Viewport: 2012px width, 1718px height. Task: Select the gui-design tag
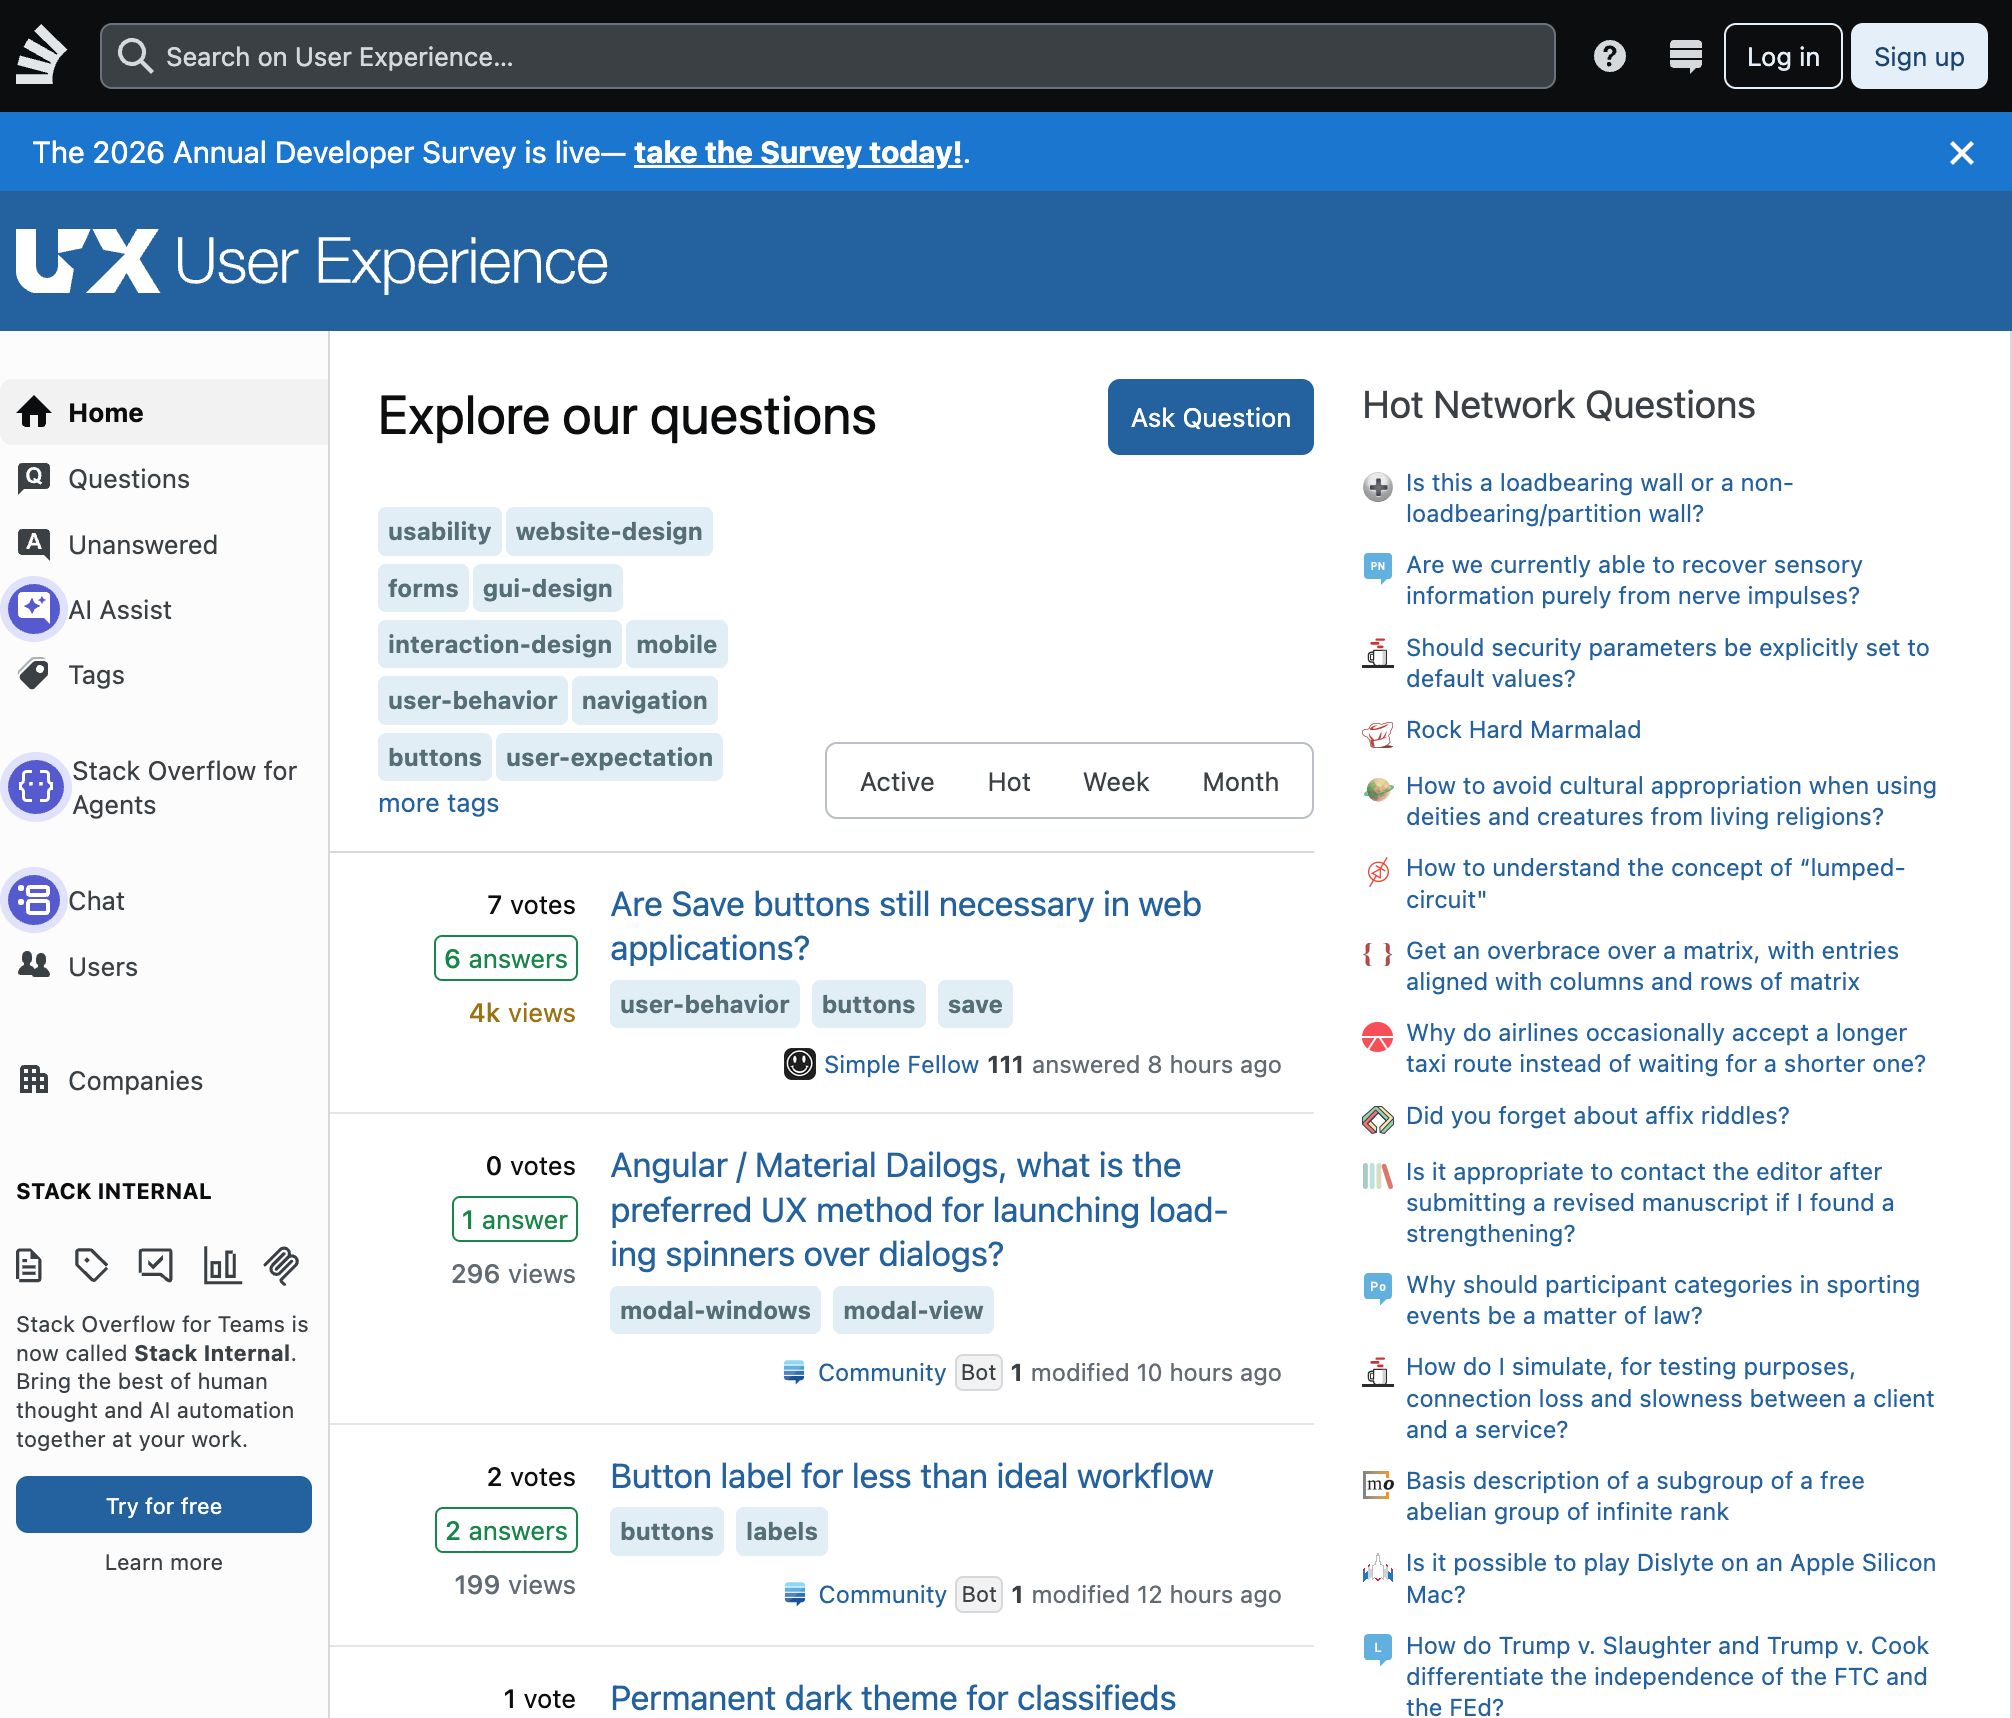click(x=547, y=588)
